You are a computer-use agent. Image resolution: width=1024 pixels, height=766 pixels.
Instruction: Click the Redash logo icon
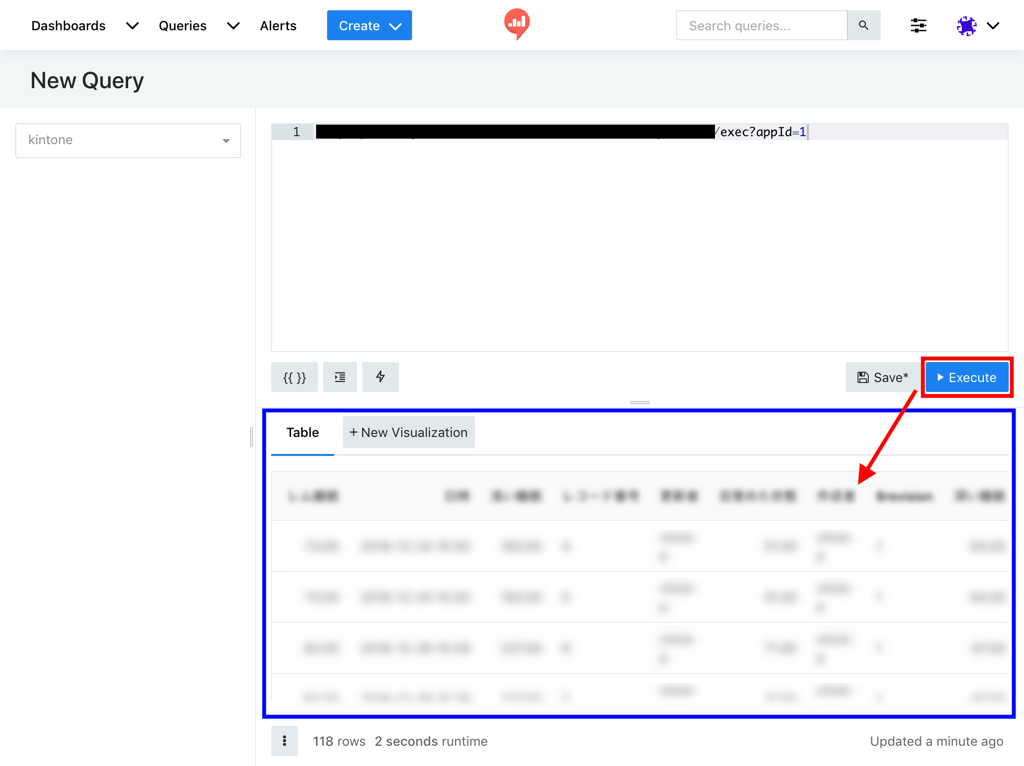pyautogui.click(x=516, y=24)
